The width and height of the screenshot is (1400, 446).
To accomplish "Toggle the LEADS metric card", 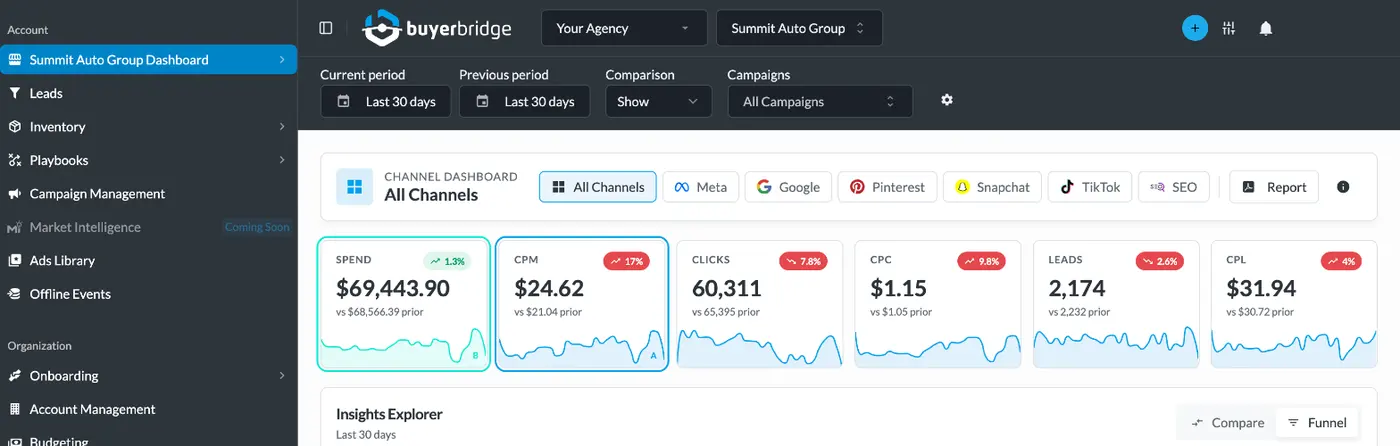I will coord(1116,304).
